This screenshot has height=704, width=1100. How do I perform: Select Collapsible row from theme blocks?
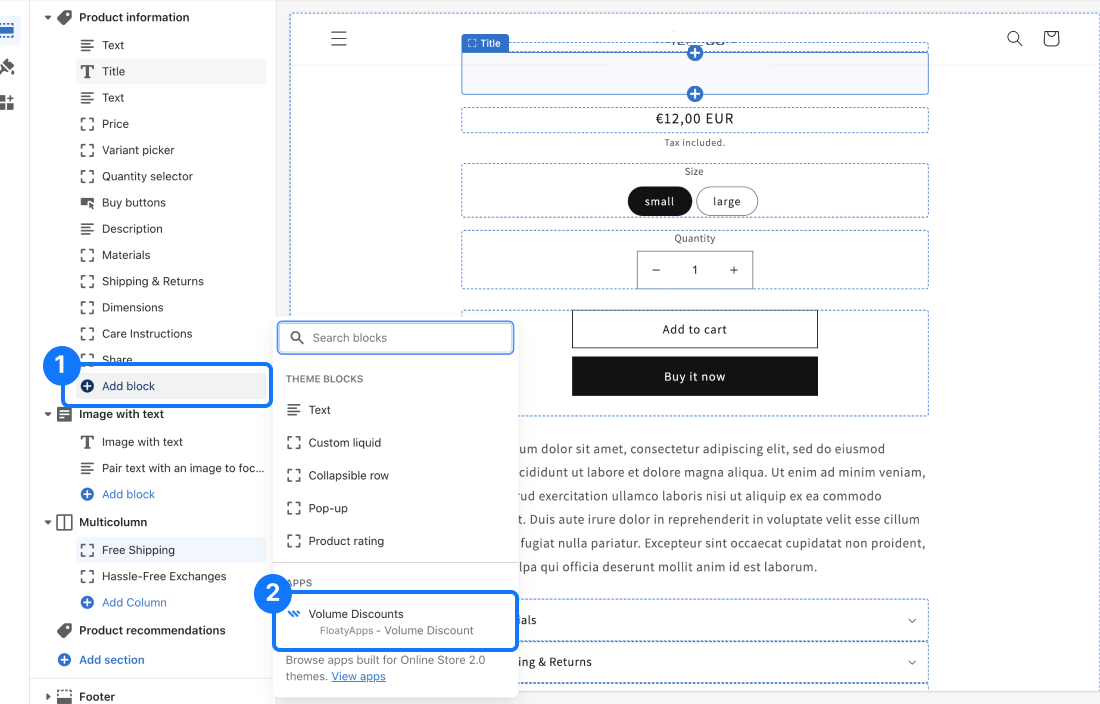click(x=348, y=476)
